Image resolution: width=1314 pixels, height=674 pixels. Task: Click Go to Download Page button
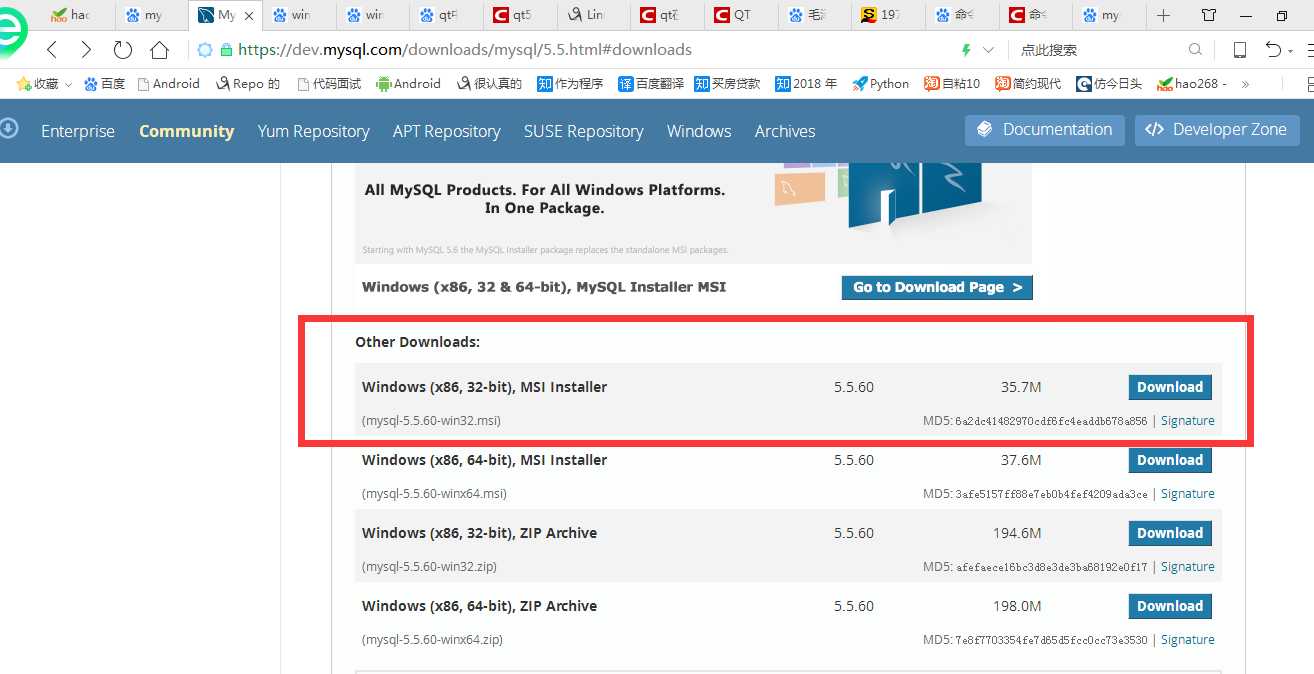tap(937, 287)
